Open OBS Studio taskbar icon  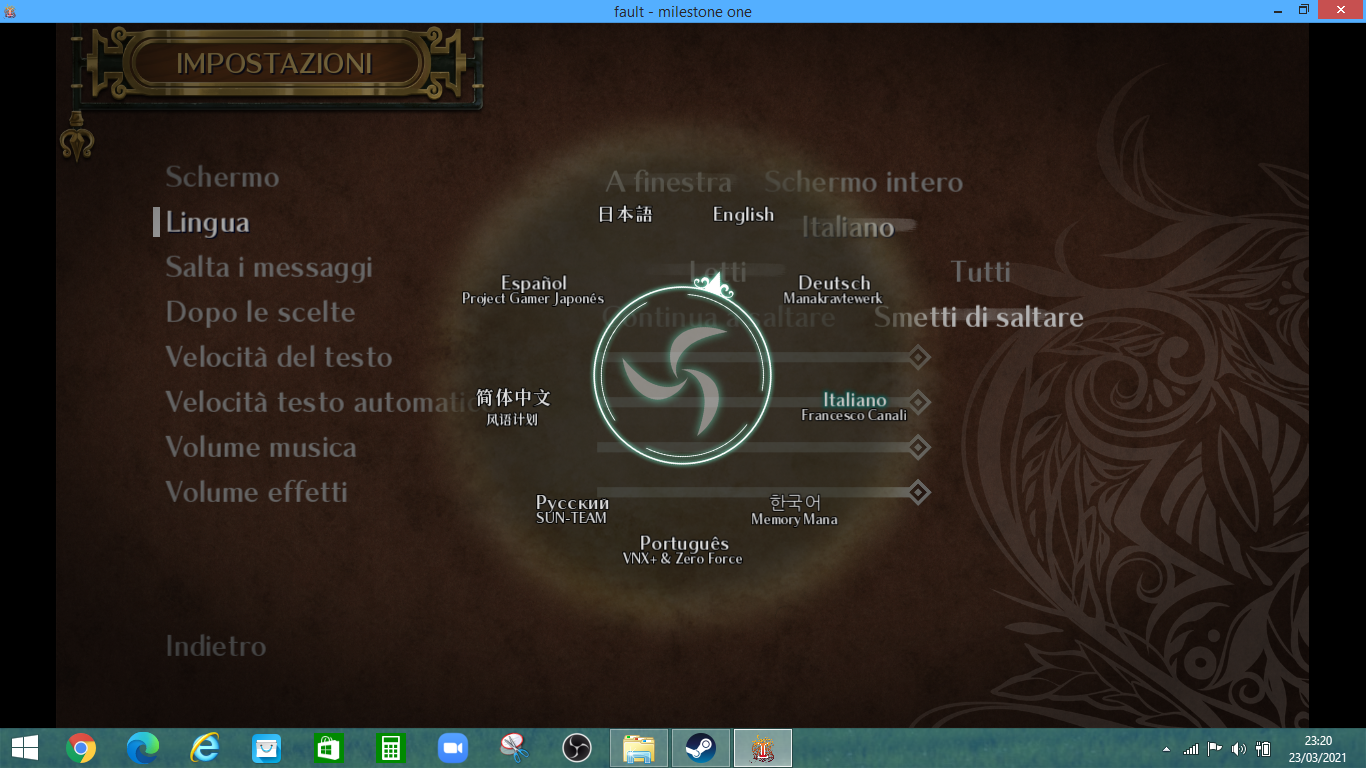pyautogui.click(x=577, y=748)
